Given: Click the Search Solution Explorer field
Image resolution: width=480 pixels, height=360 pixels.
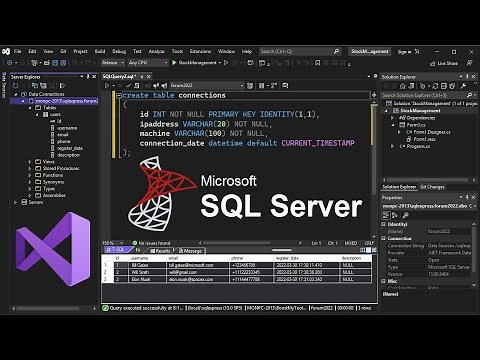Looking at the screenshot, I should click(428, 95).
